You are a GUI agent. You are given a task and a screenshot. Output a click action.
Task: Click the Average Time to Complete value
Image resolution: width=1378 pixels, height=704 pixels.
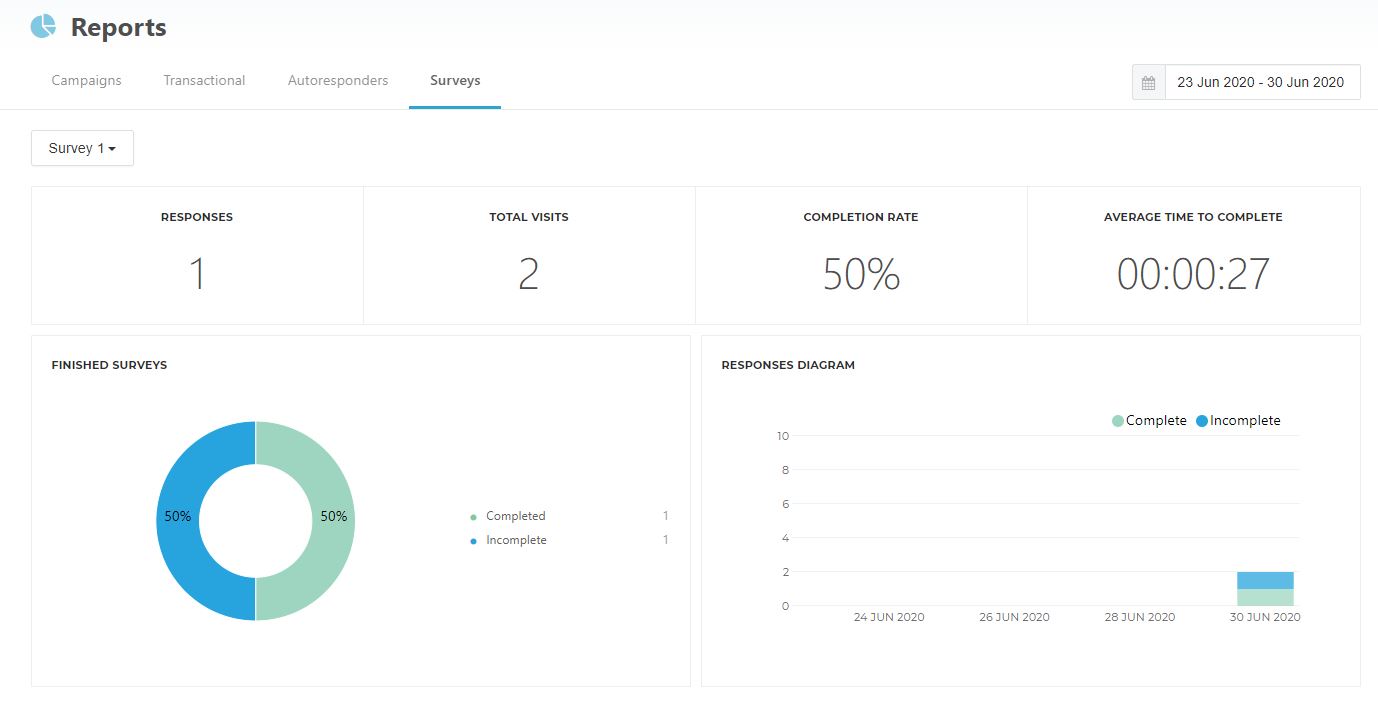point(1192,274)
